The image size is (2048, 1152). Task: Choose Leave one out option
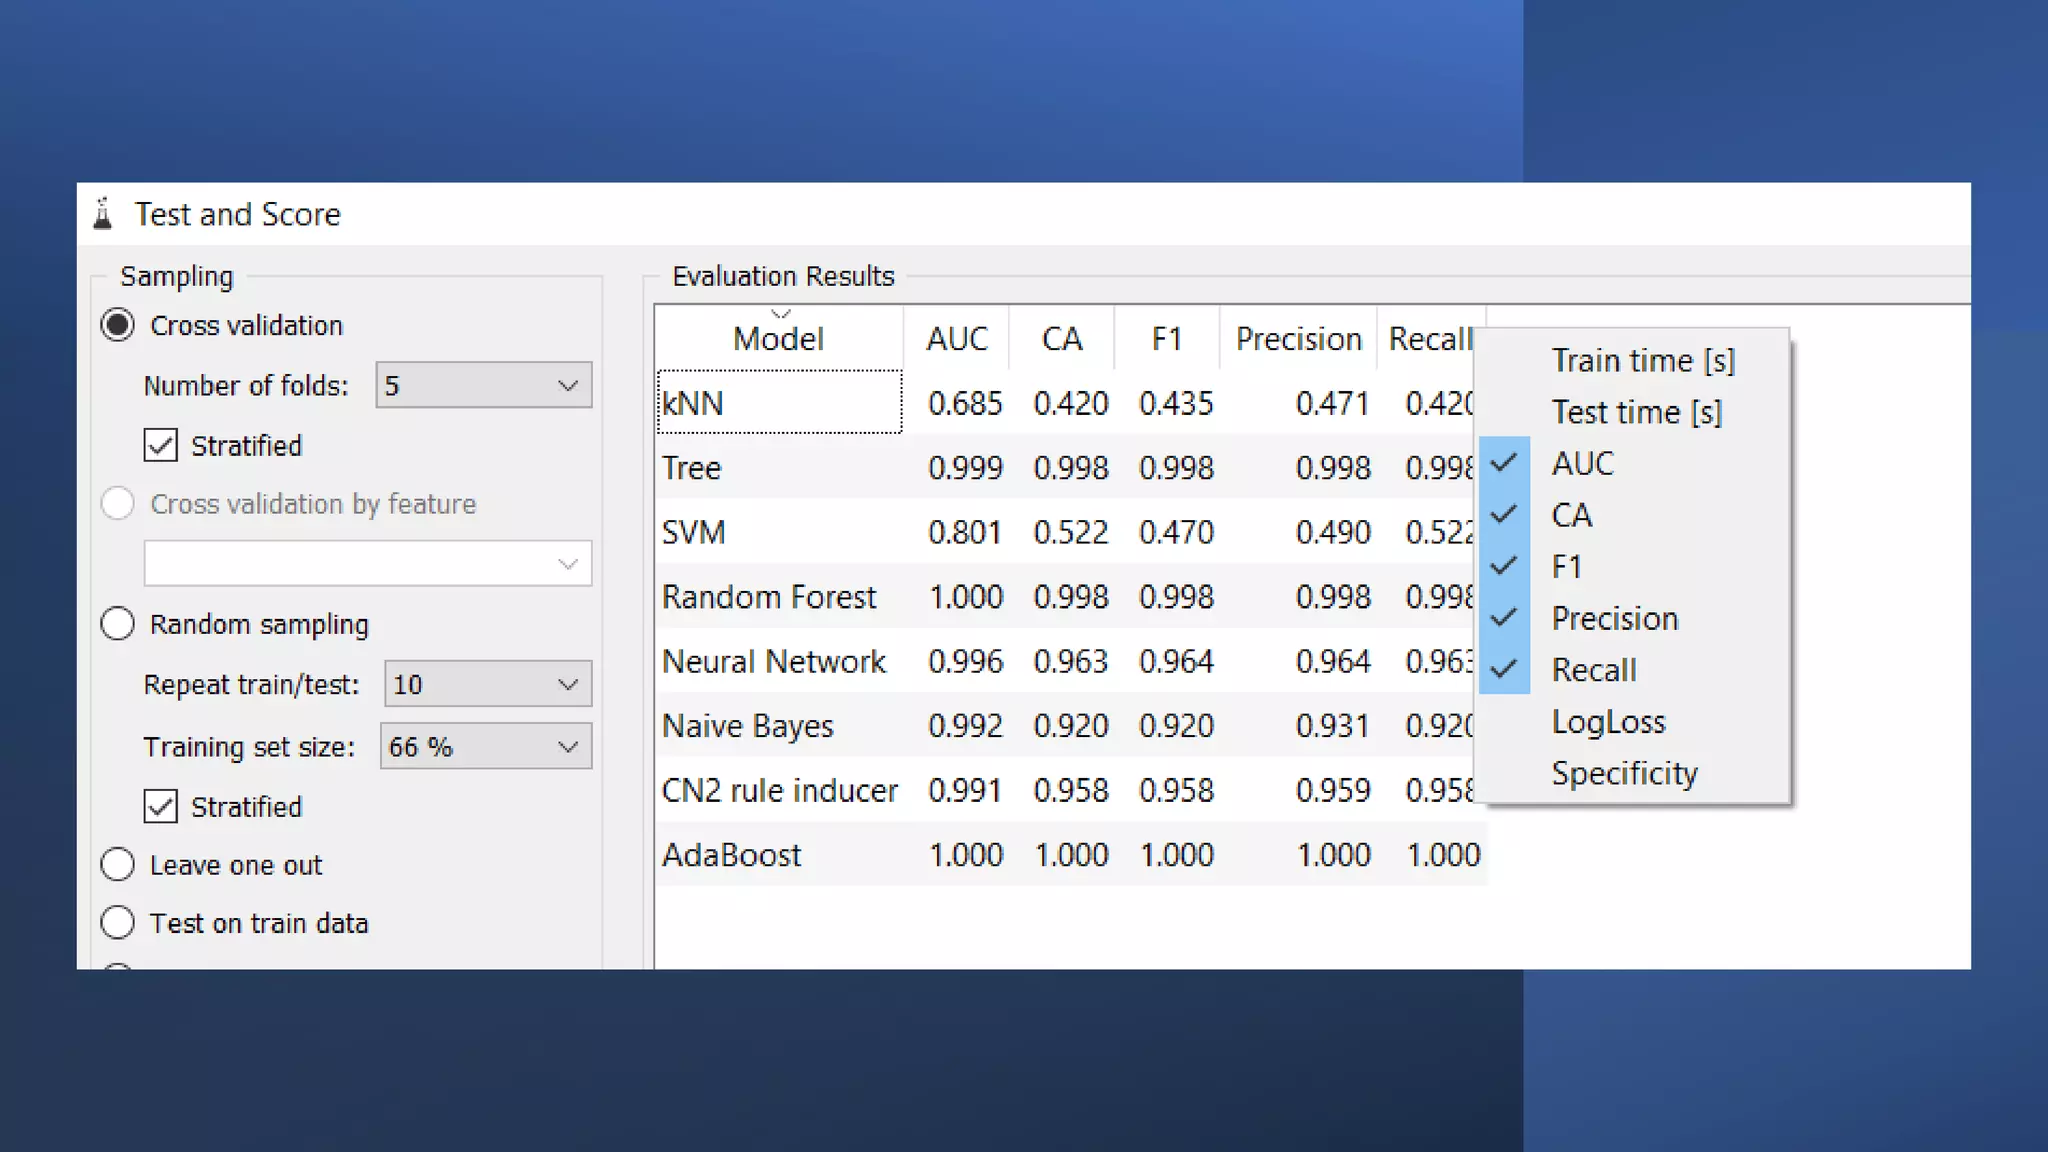[118, 864]
